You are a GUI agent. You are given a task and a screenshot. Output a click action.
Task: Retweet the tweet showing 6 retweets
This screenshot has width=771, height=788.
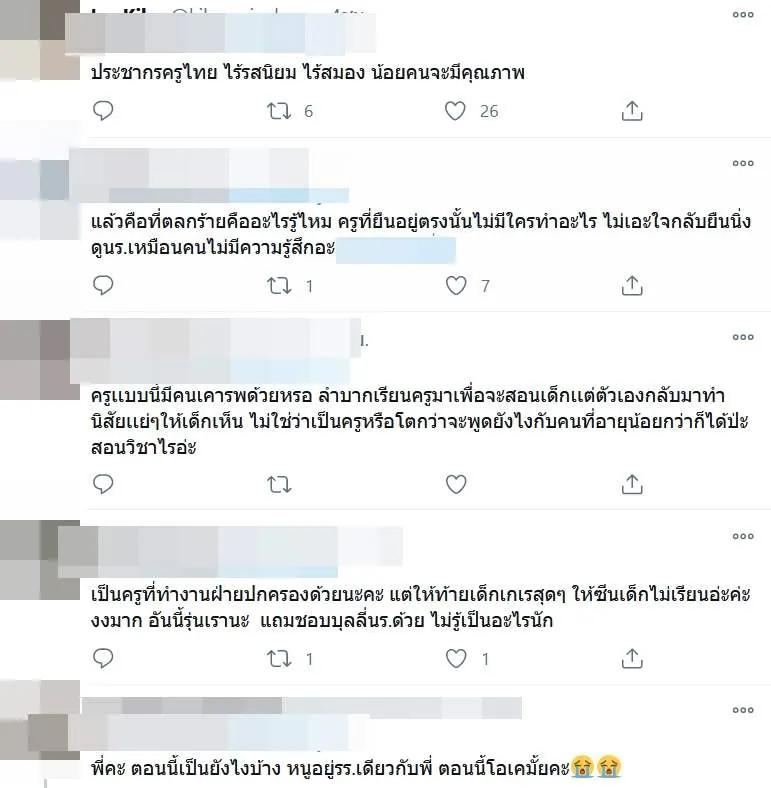point(279,111)
